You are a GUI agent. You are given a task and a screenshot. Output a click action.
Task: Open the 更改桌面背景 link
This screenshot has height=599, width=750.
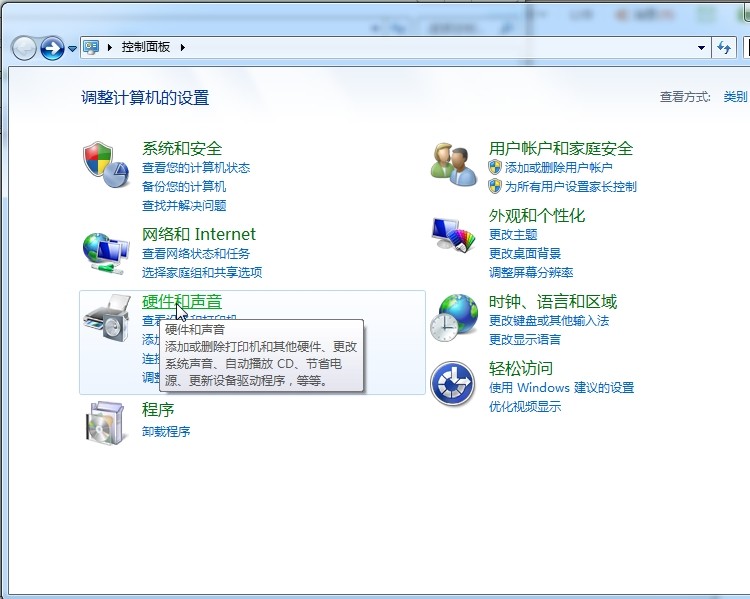[525, 254]
